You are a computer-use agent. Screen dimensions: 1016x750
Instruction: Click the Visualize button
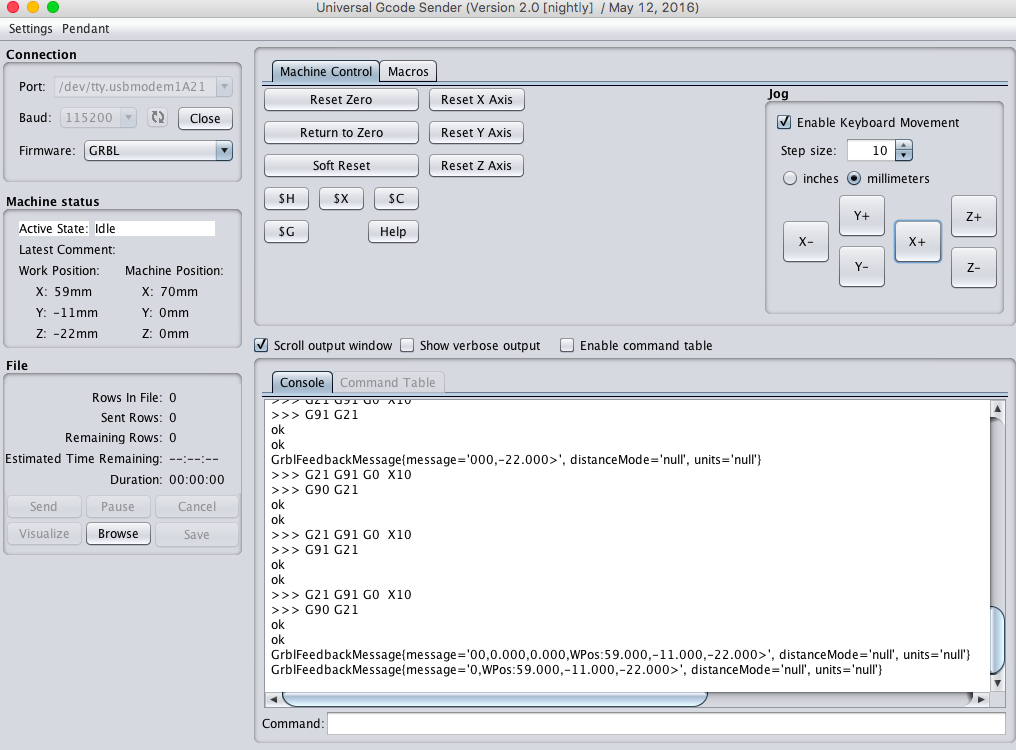[x=44, y=533]
